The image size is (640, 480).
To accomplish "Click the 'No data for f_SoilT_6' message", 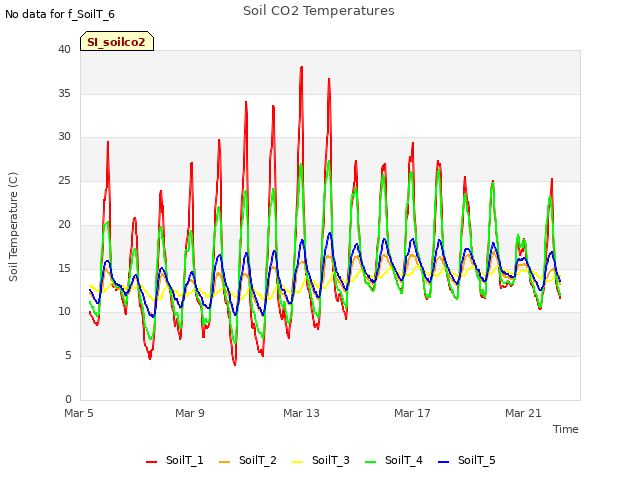I will [x=60, y=15].
